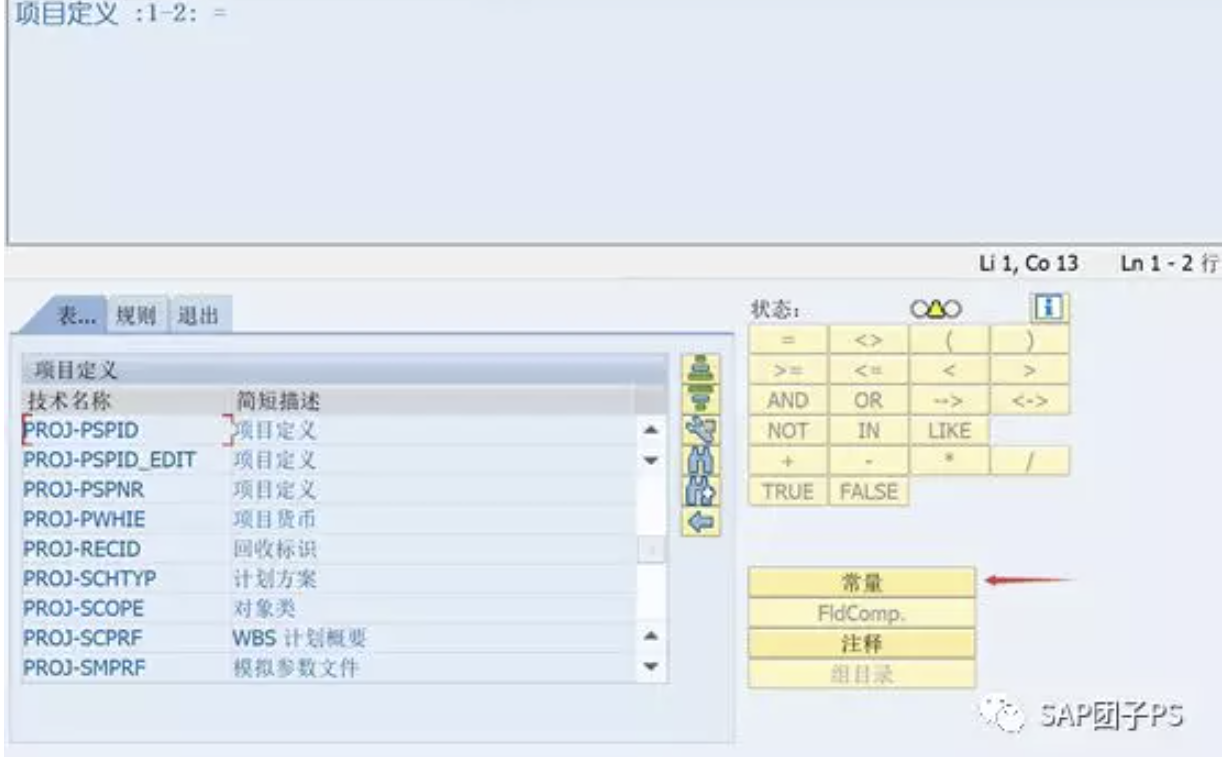
Task: Insert the LIKE operator
Action: 949,431
